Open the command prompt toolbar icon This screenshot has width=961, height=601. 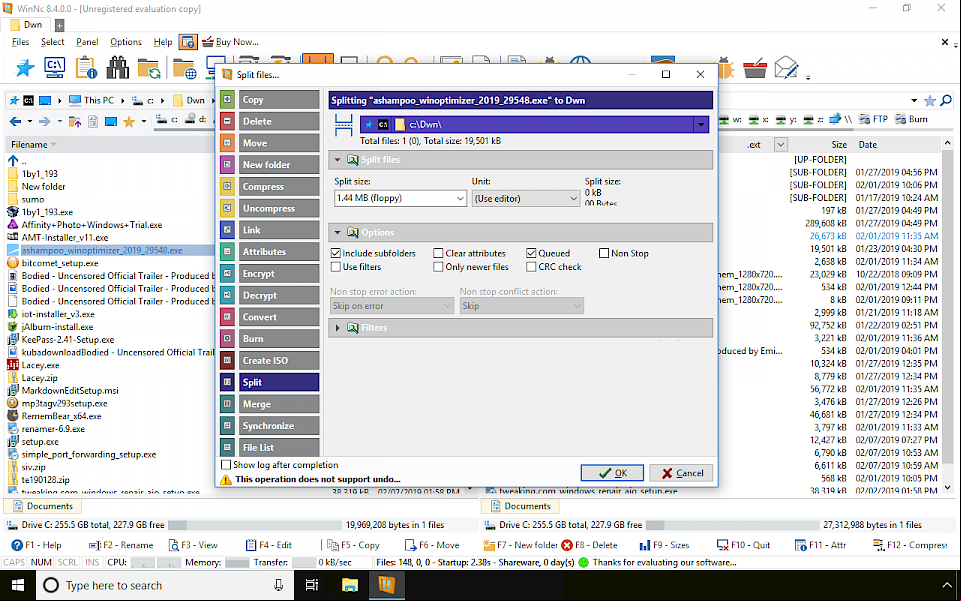(x=55, y=67)
